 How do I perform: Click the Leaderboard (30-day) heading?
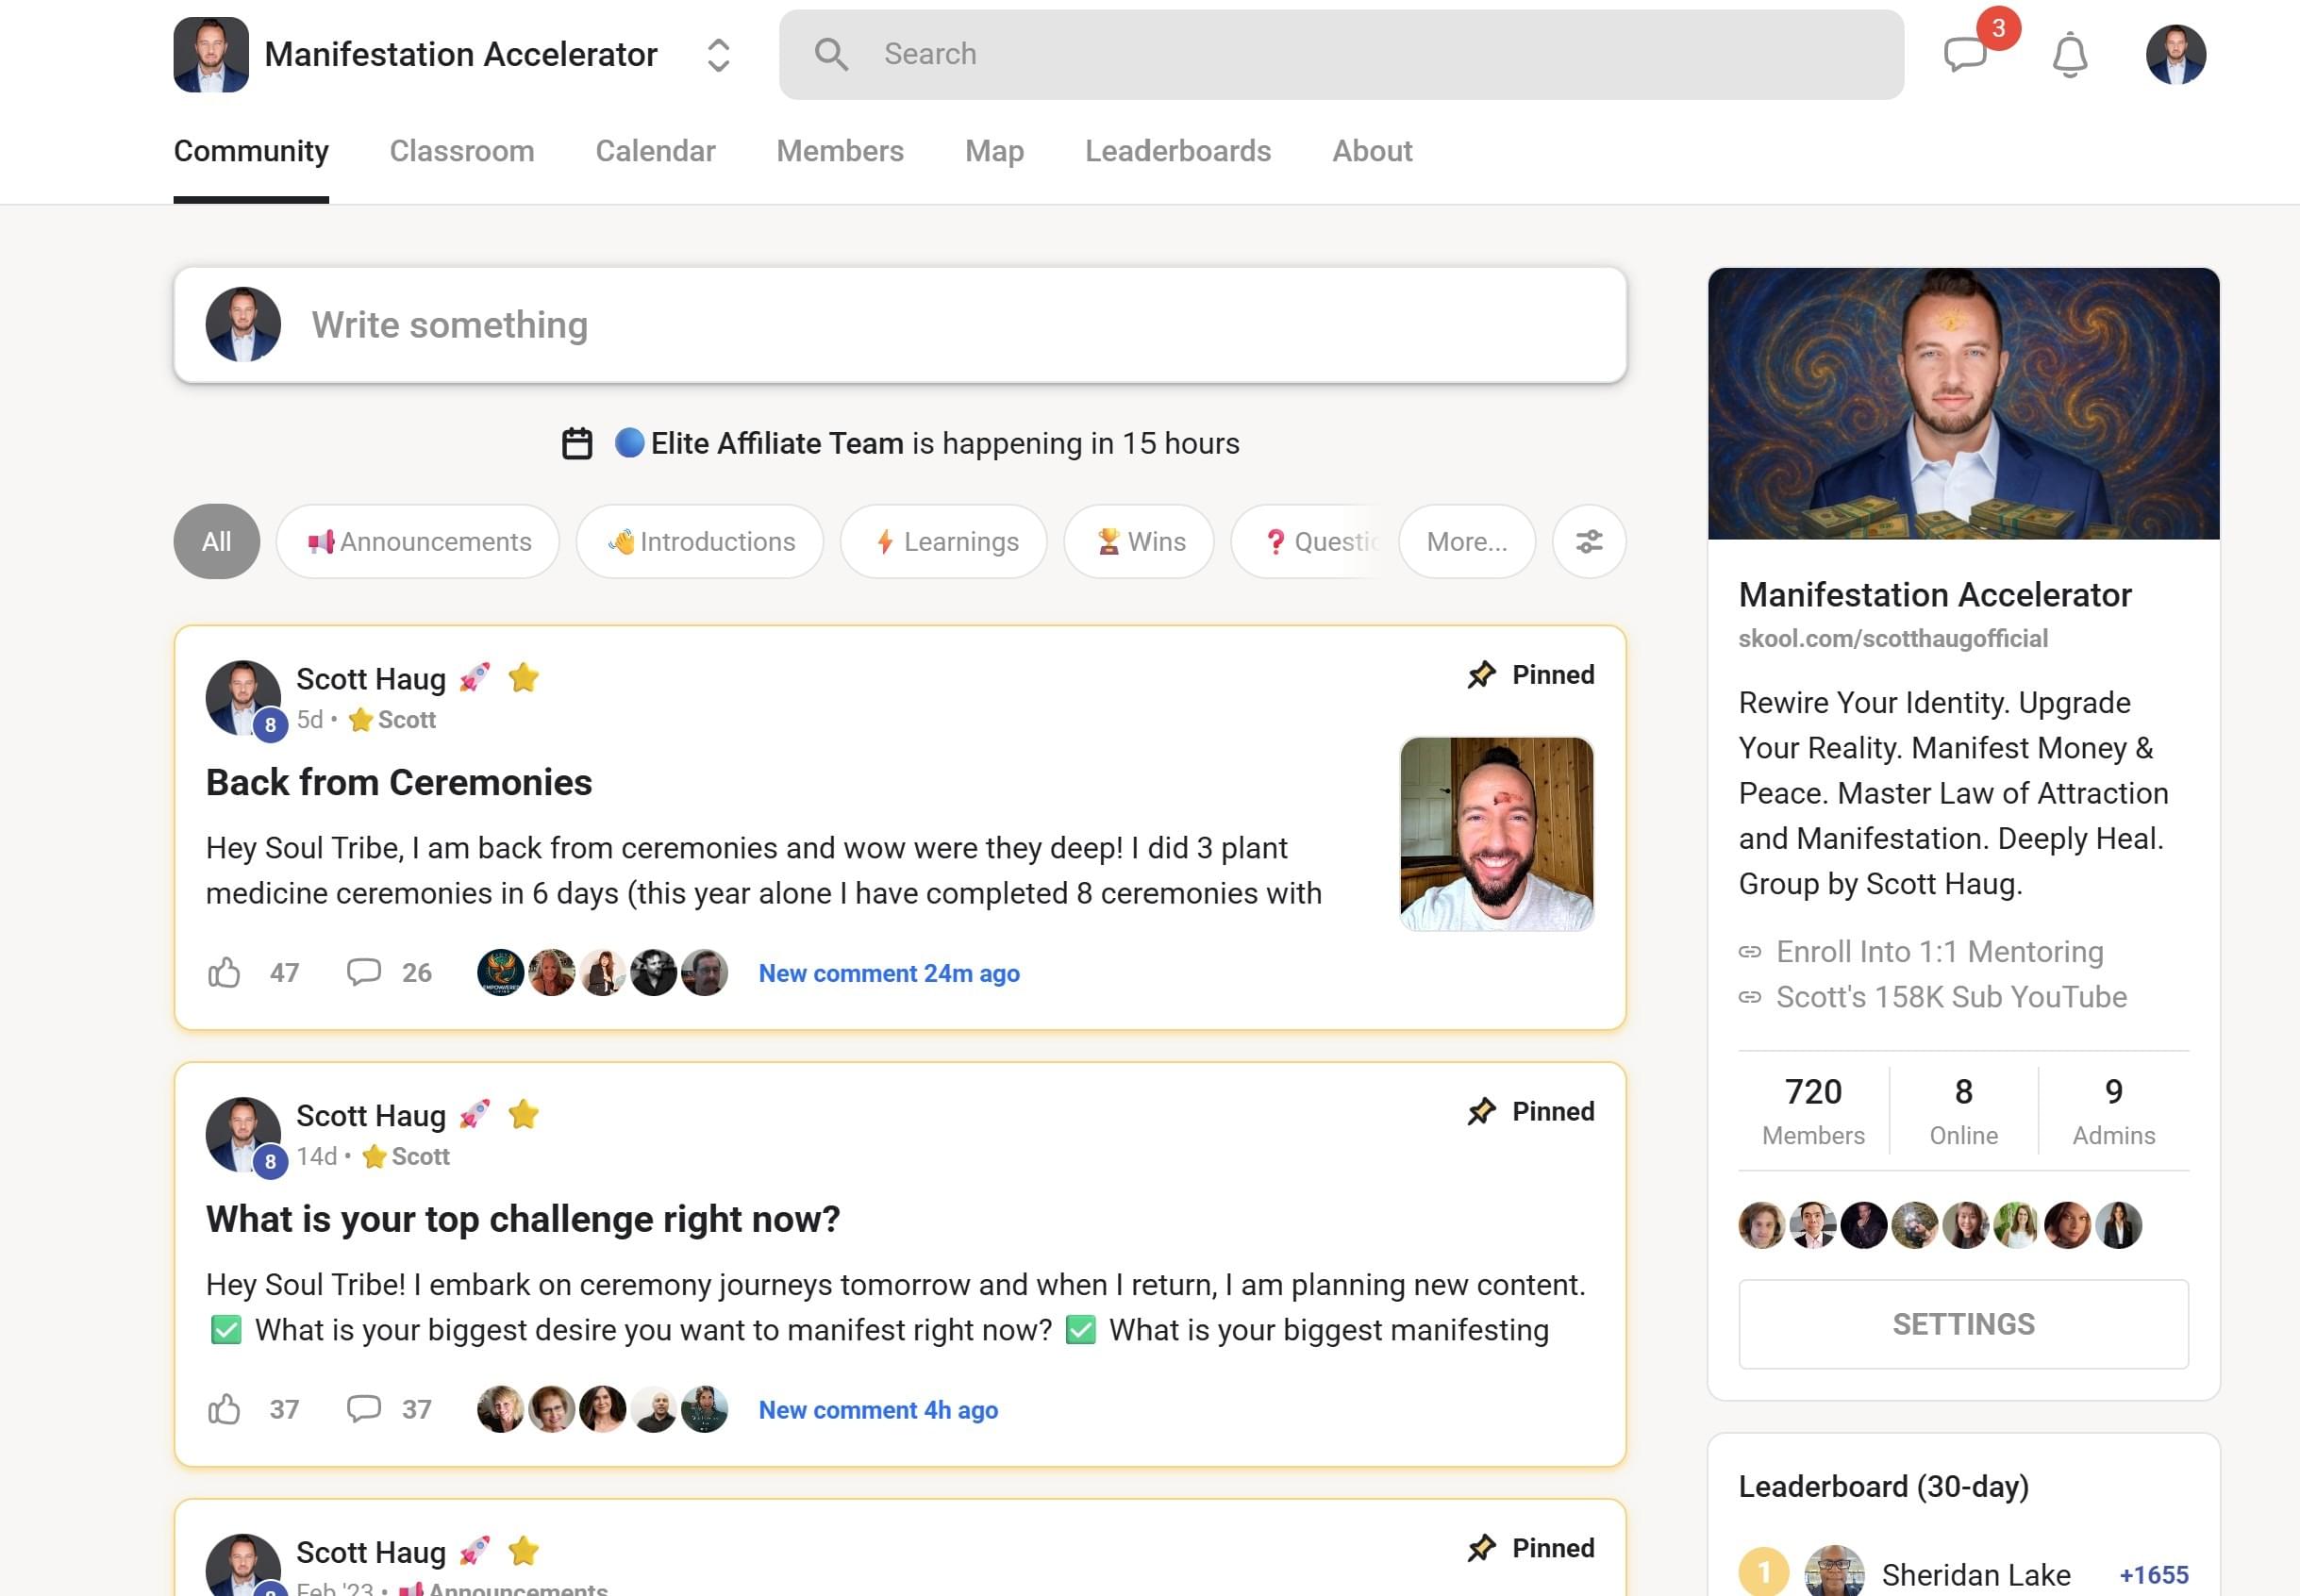coord(1884,1487)
